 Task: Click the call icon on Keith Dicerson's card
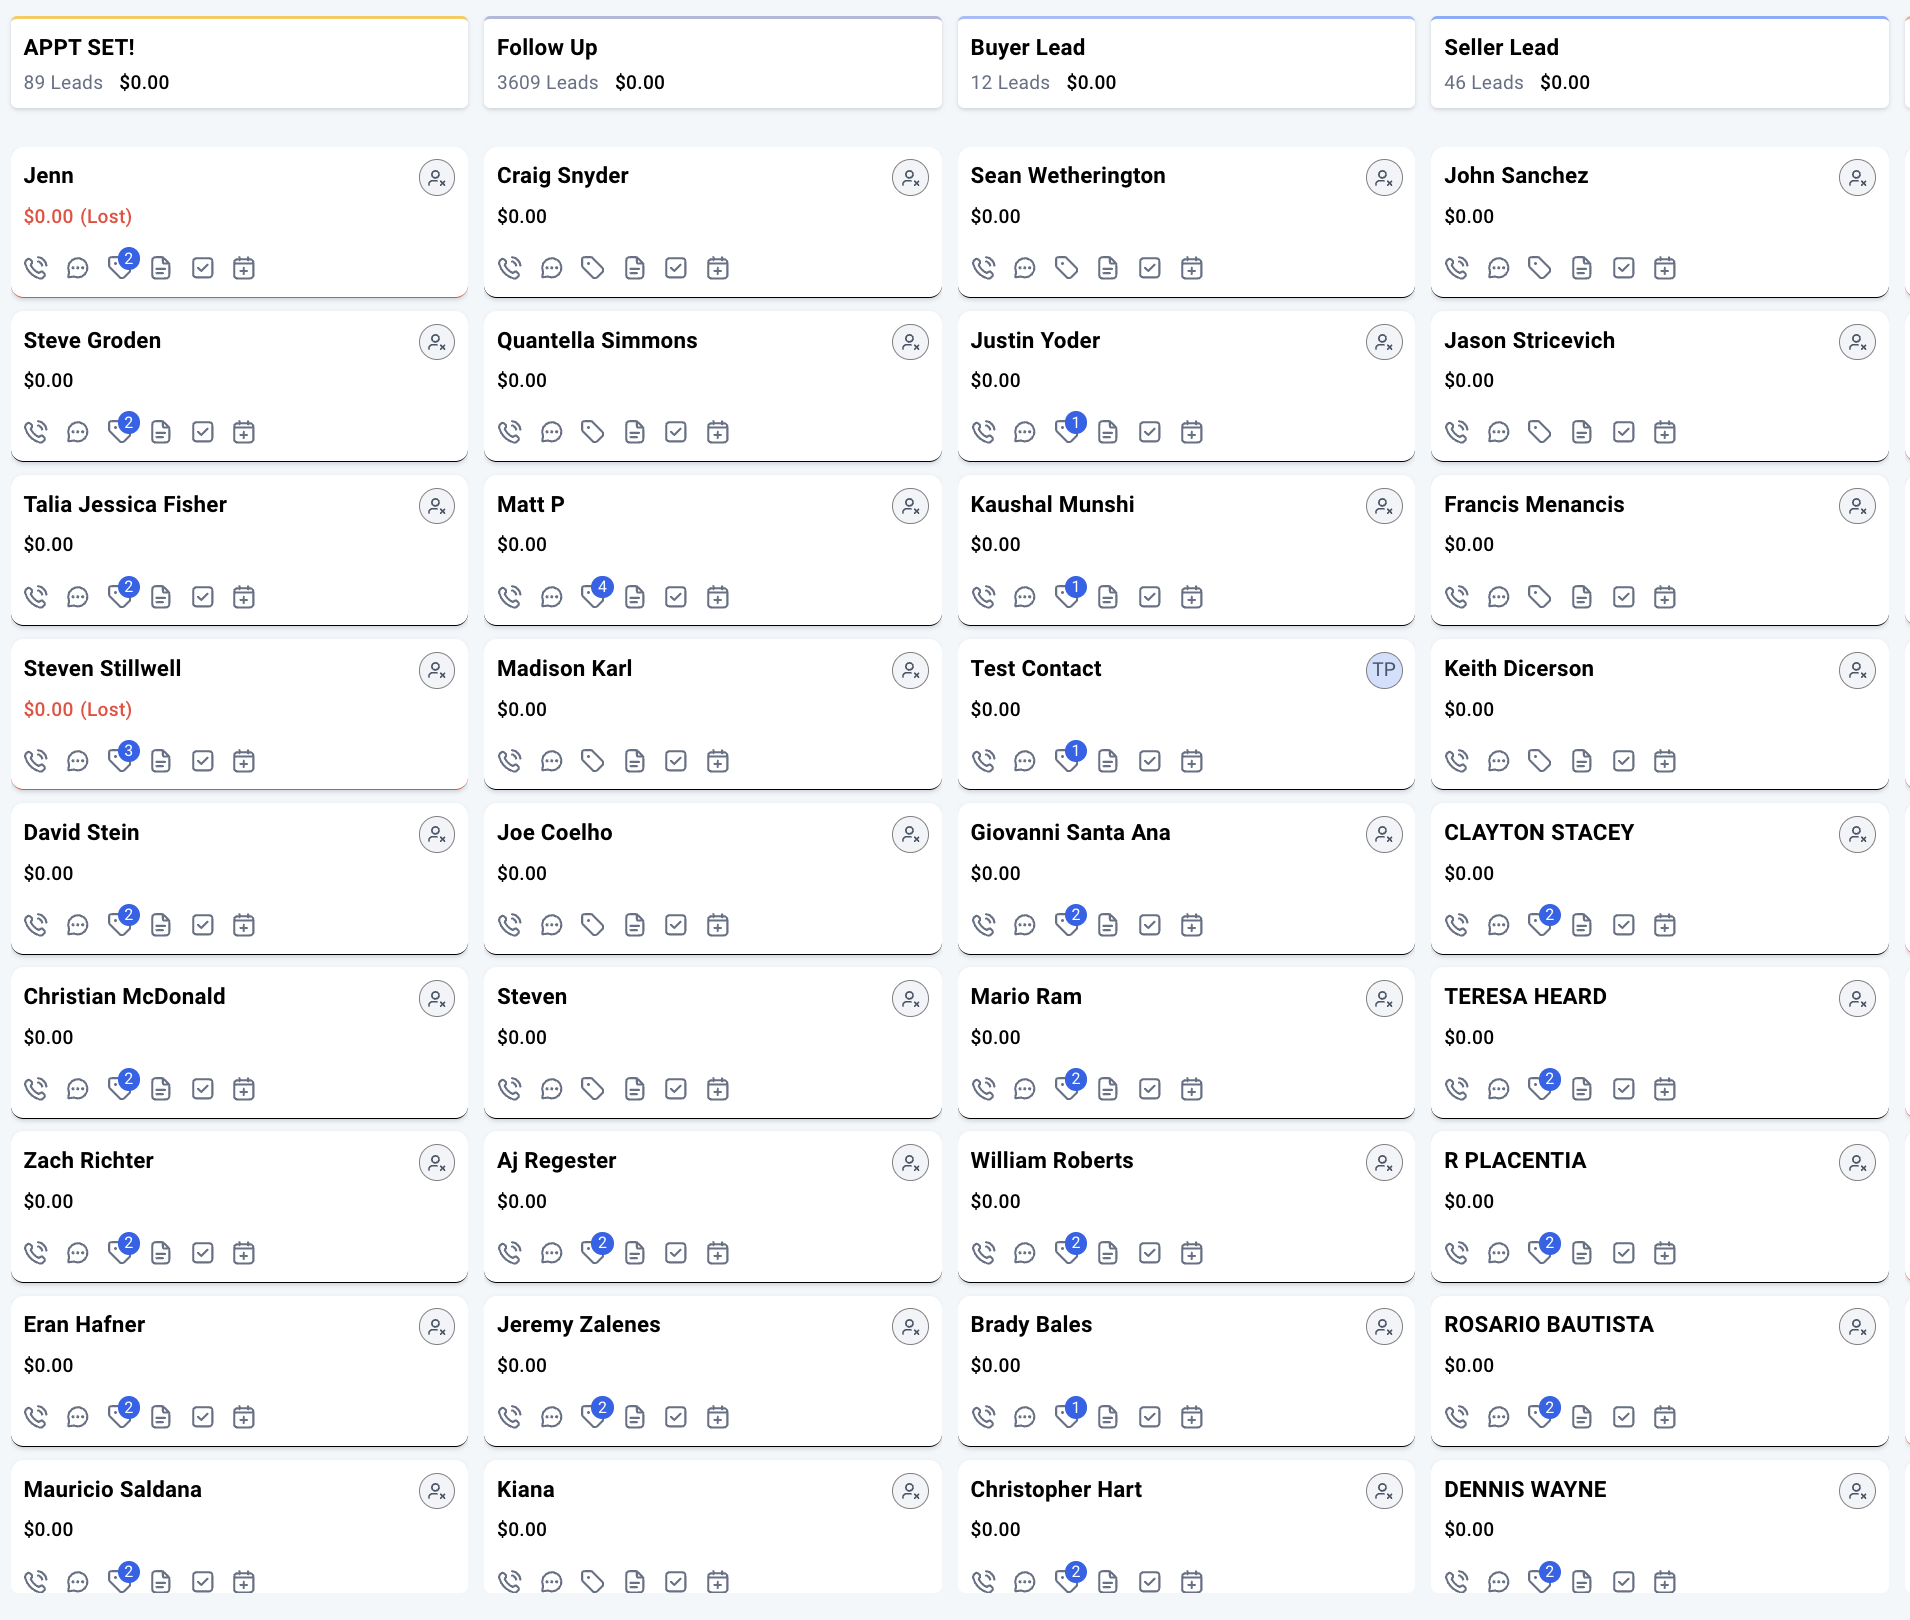[1457, 761]
